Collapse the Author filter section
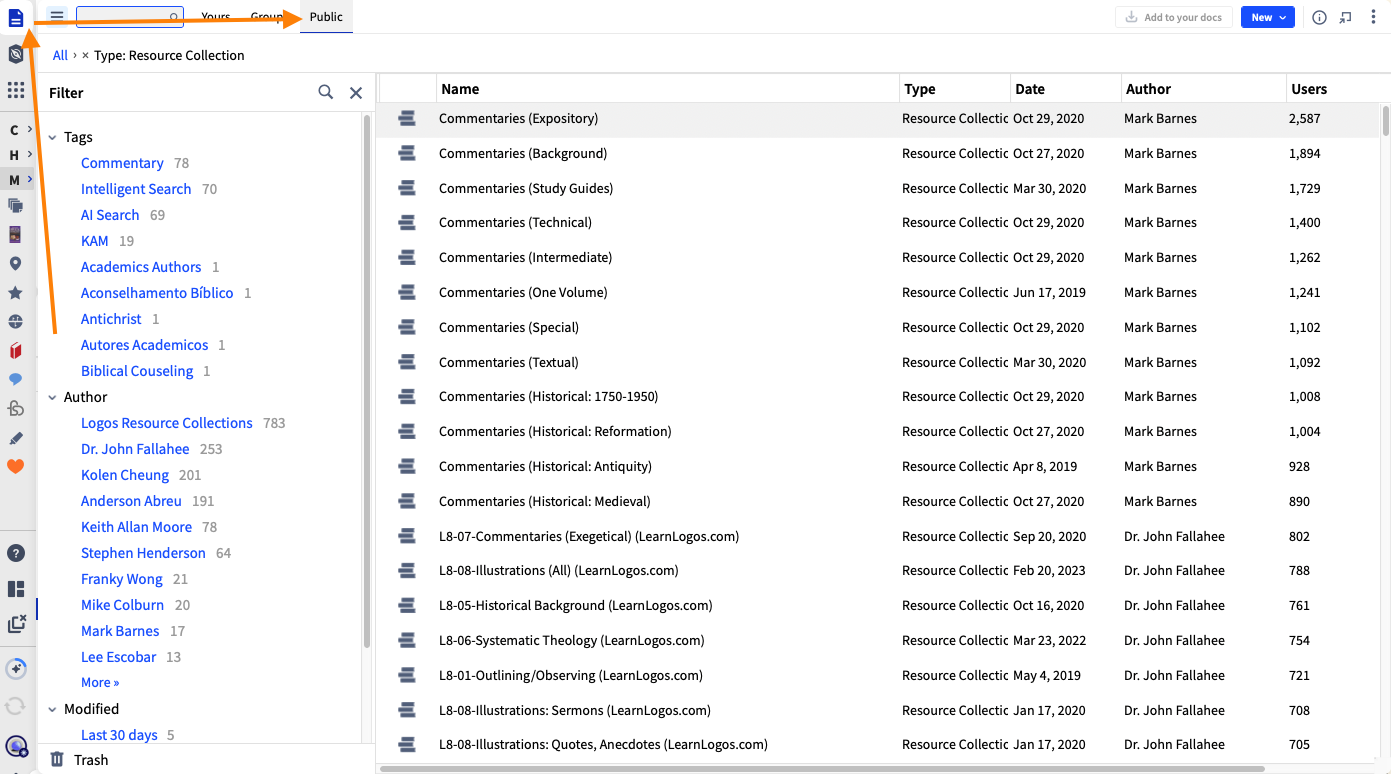This screenshot has width=1391, height=774. point(53,397)
